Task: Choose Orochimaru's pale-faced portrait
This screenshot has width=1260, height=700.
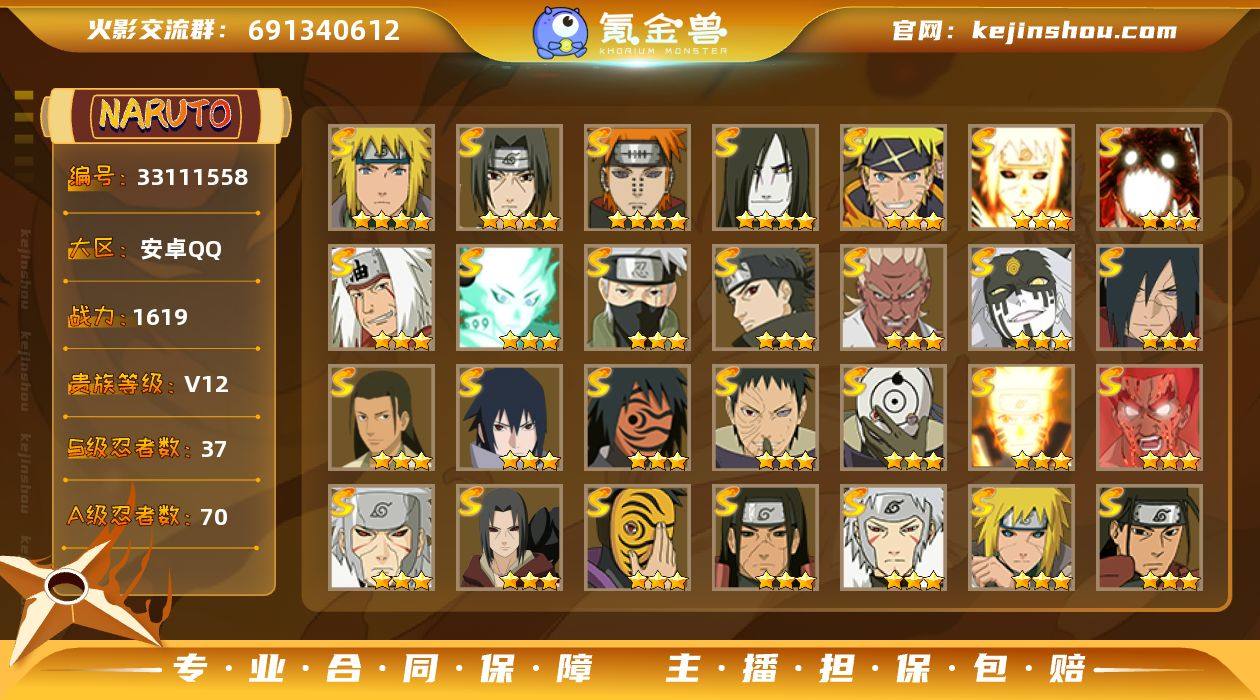Action: coord(765,177)
